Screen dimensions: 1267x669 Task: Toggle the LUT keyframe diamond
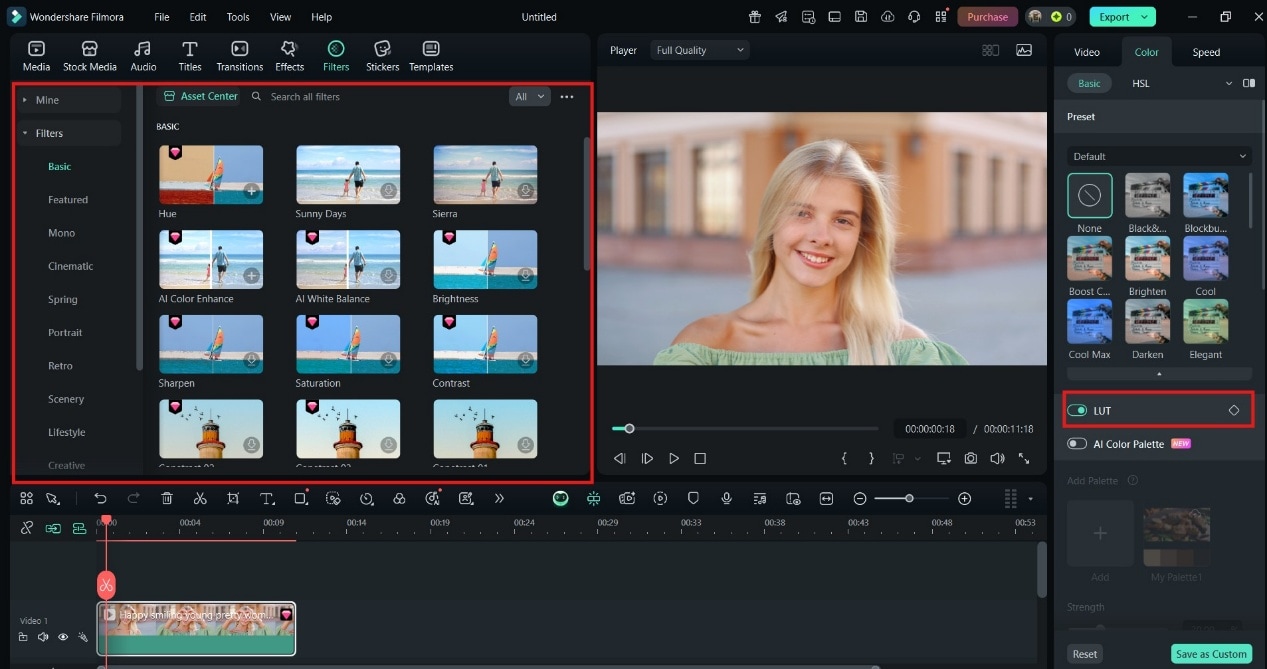click(x=1234, y=411)
